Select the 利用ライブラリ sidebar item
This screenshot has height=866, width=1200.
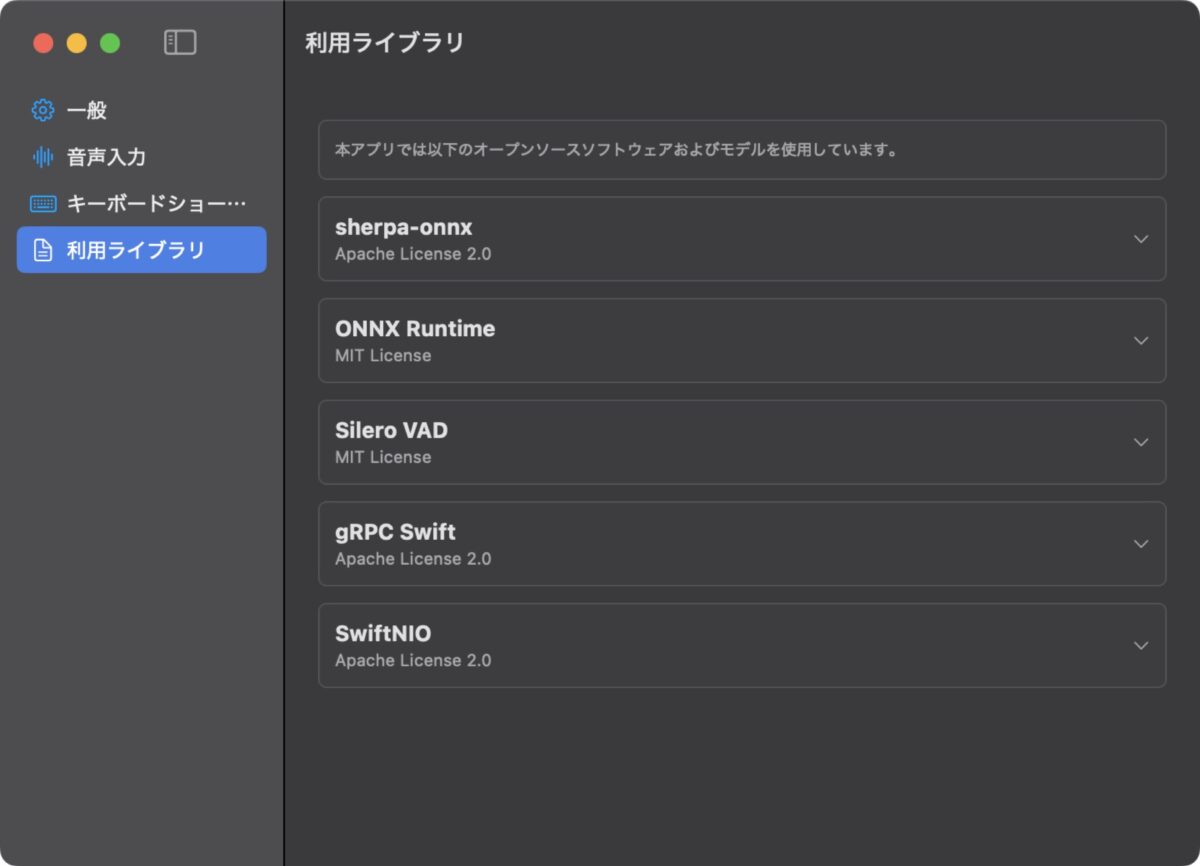pos(142,250)
